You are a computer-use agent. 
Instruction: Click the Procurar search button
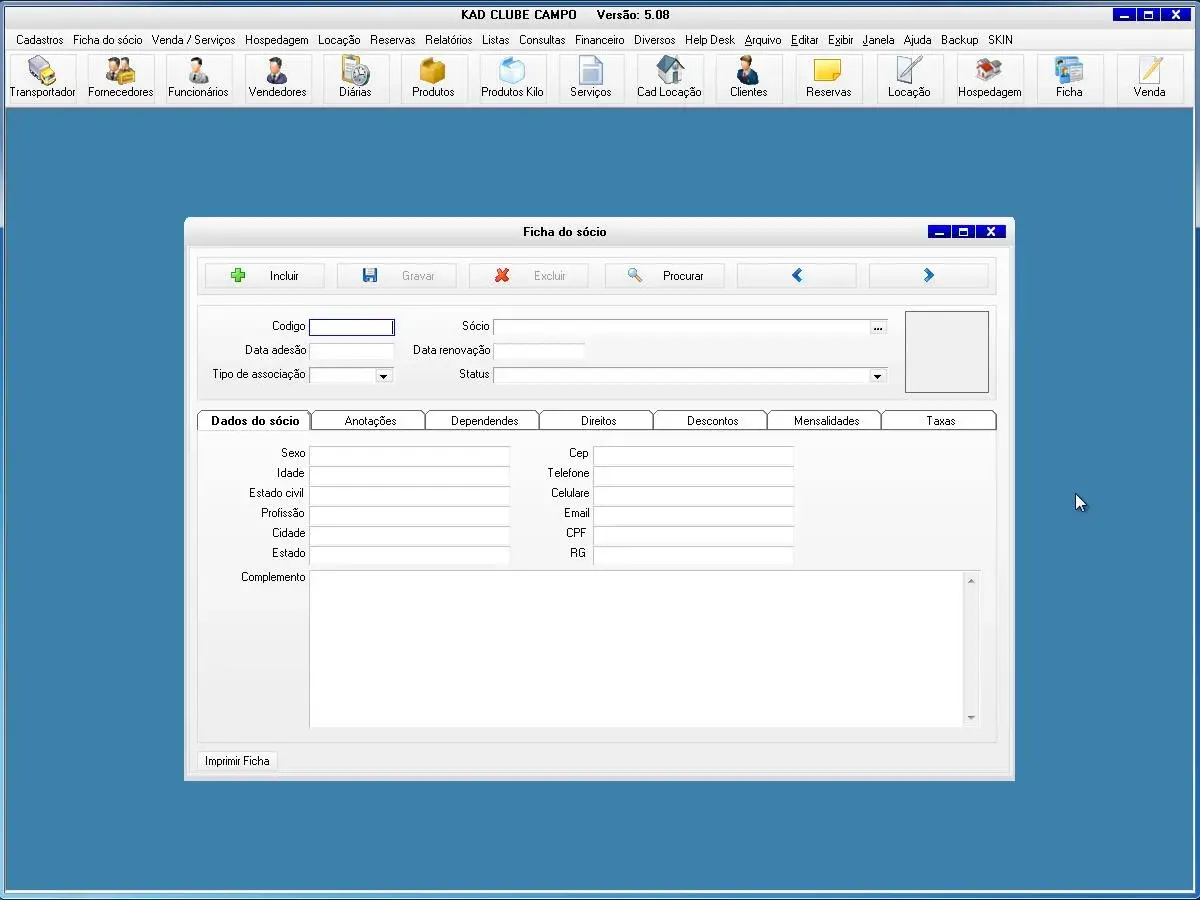pyautogui.click(x=664, y=276)
